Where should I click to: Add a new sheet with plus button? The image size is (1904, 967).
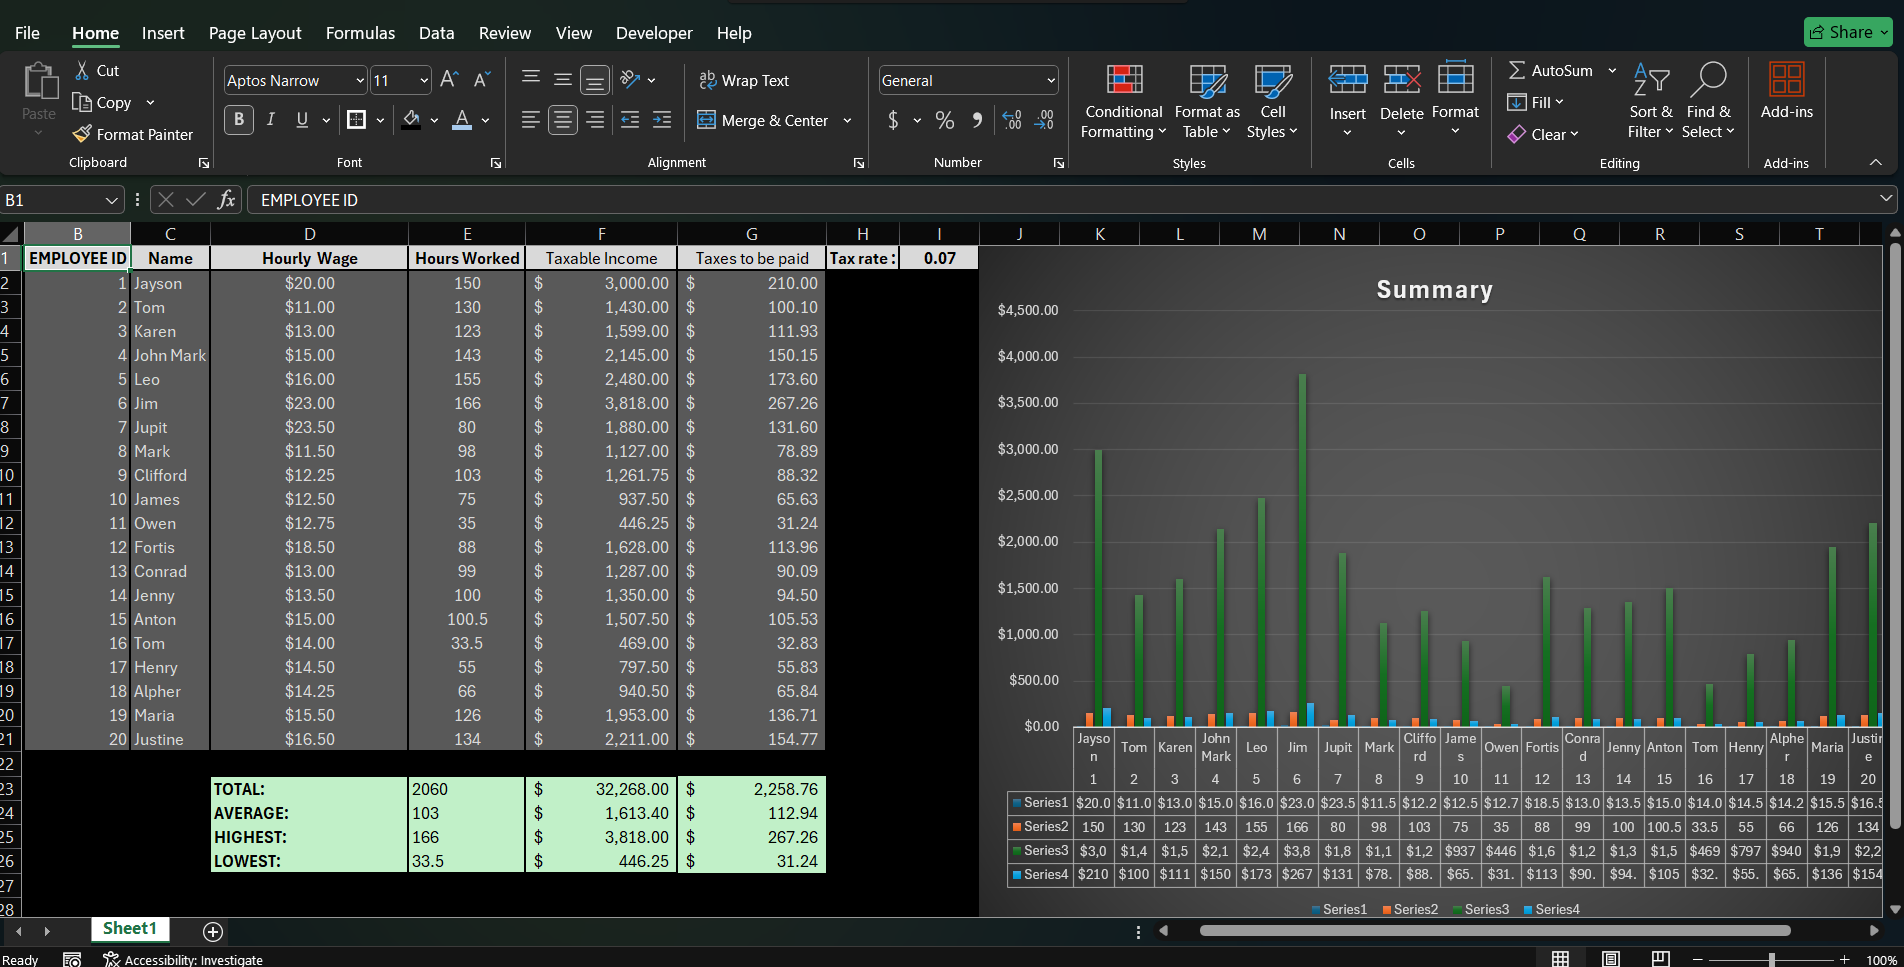coord(212,931)
